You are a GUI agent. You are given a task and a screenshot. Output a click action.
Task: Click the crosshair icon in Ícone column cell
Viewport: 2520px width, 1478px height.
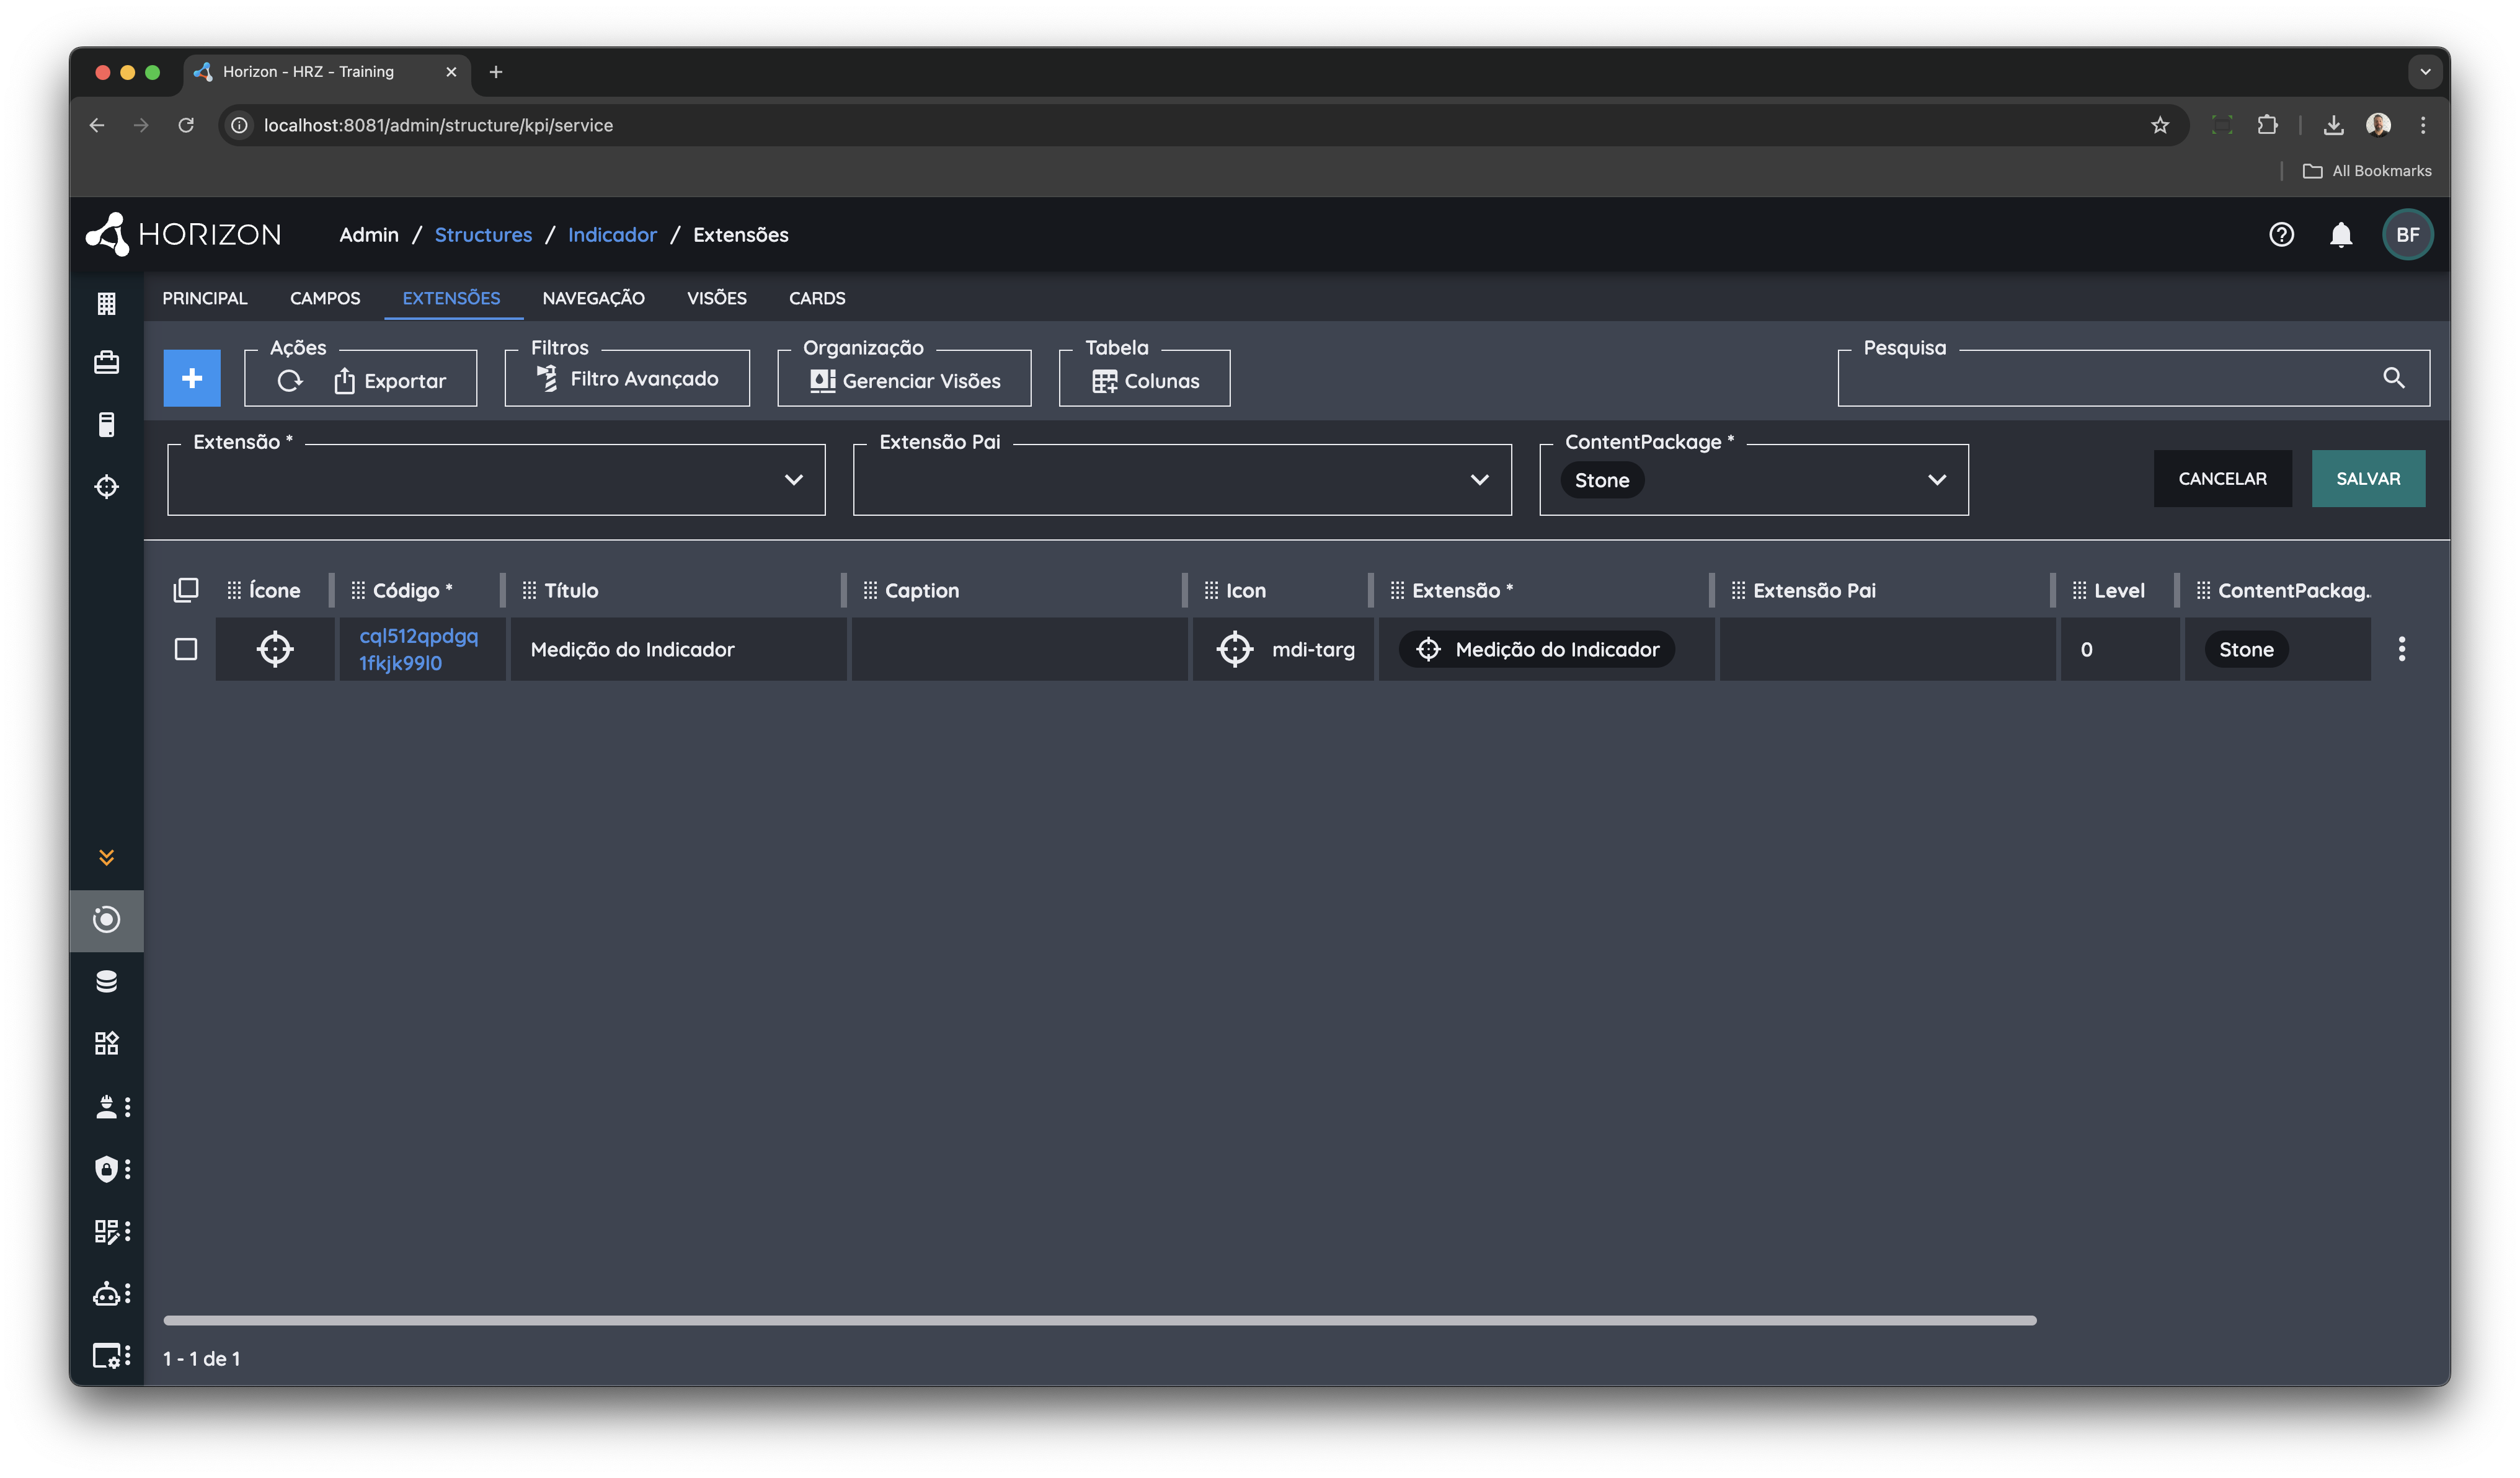click(275, 650)
